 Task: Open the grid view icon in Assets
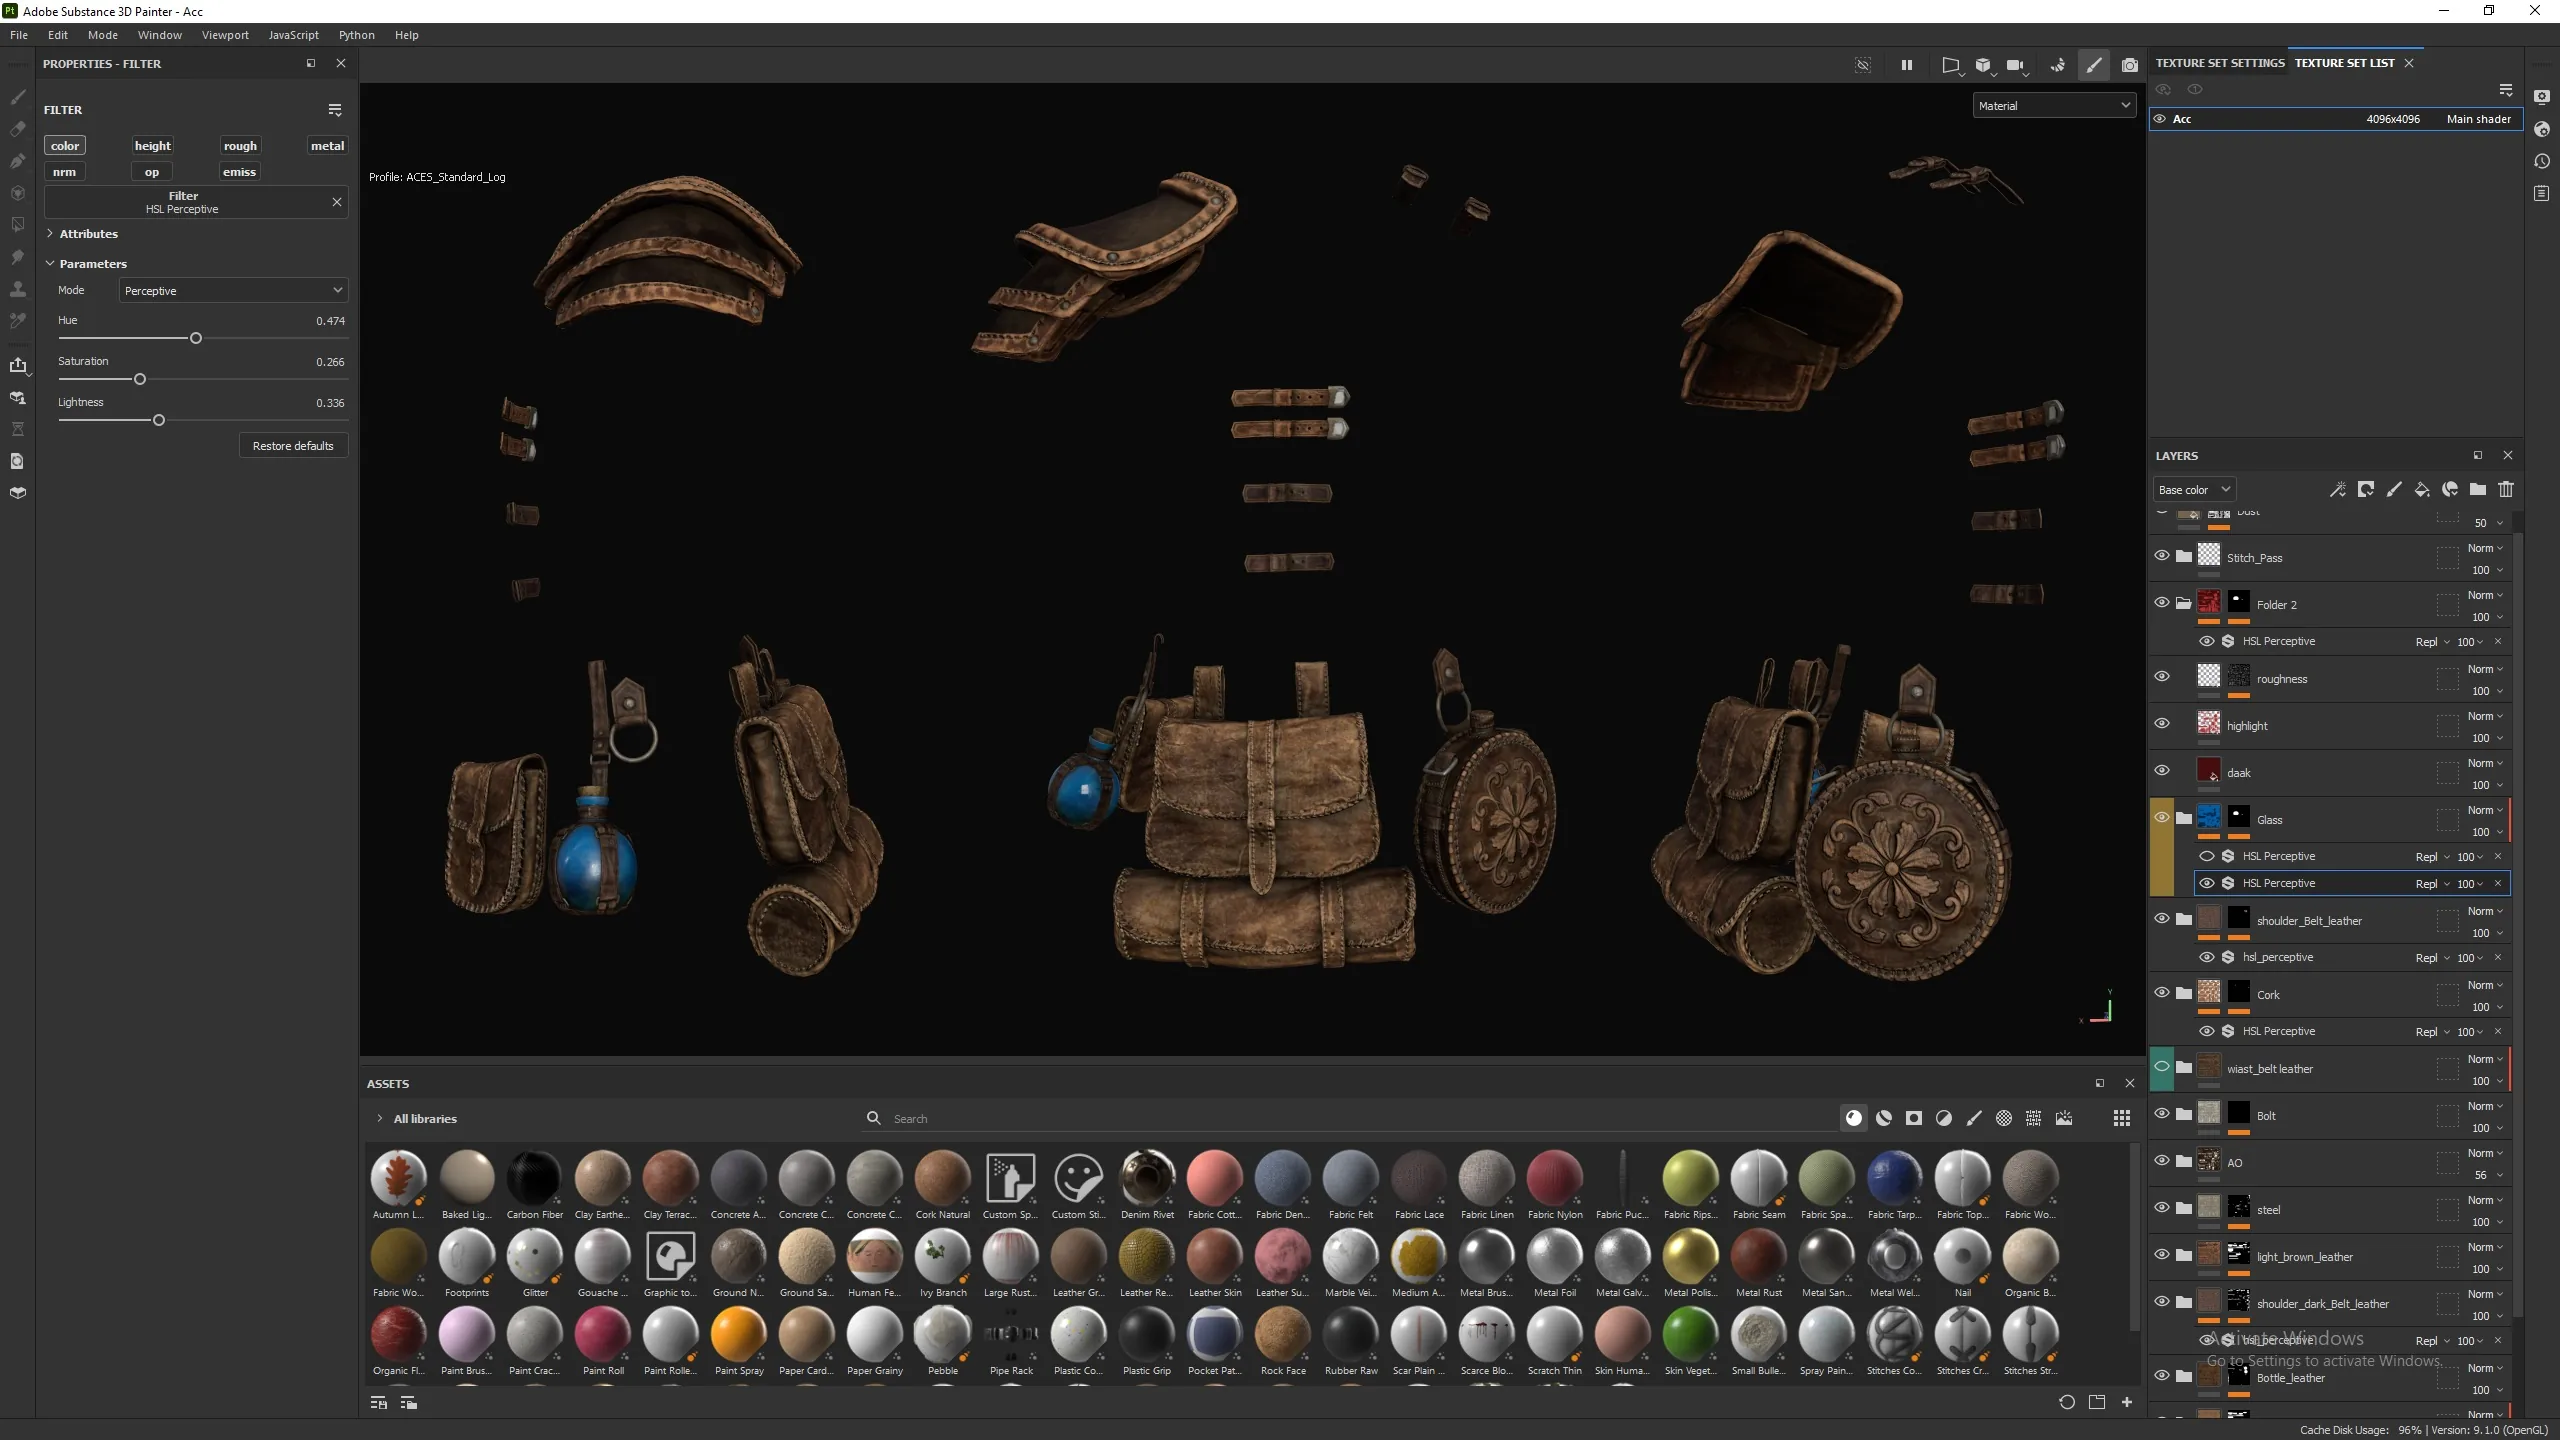point(2122,1118)
